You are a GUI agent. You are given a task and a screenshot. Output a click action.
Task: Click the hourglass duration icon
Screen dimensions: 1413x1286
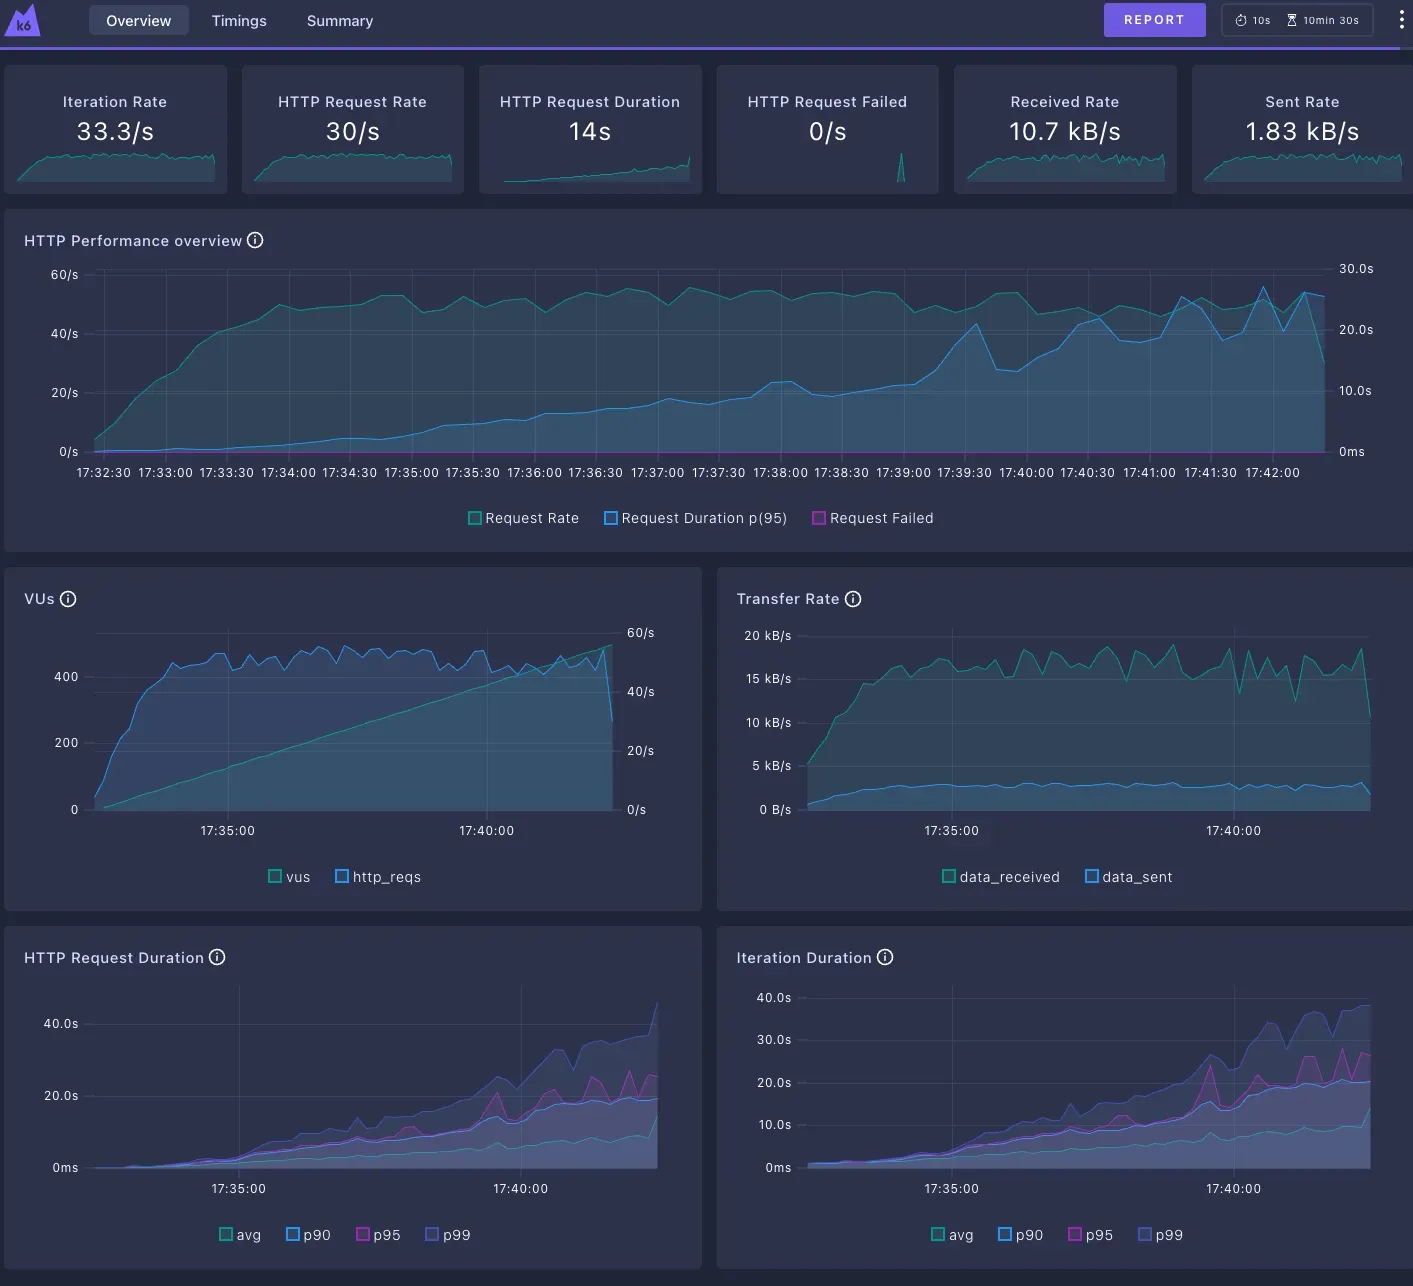coord(1291,20)
